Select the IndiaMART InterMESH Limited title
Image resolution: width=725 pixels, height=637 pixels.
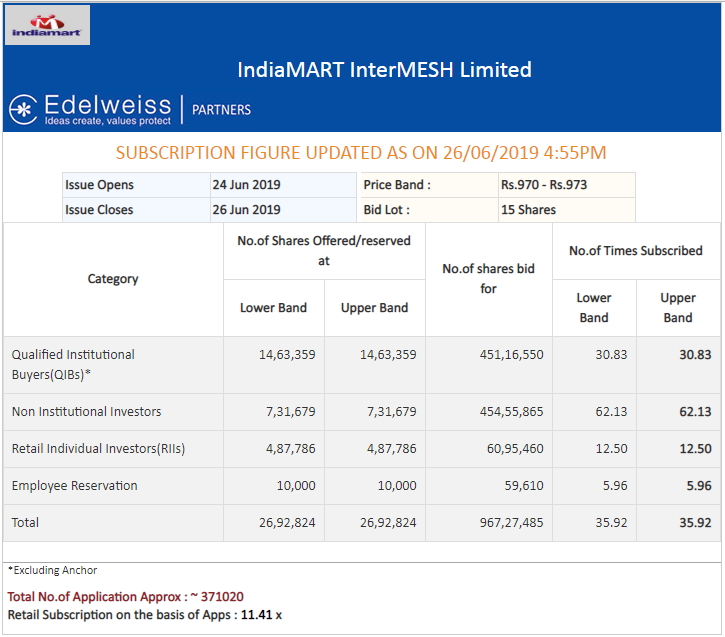(384, 70)
